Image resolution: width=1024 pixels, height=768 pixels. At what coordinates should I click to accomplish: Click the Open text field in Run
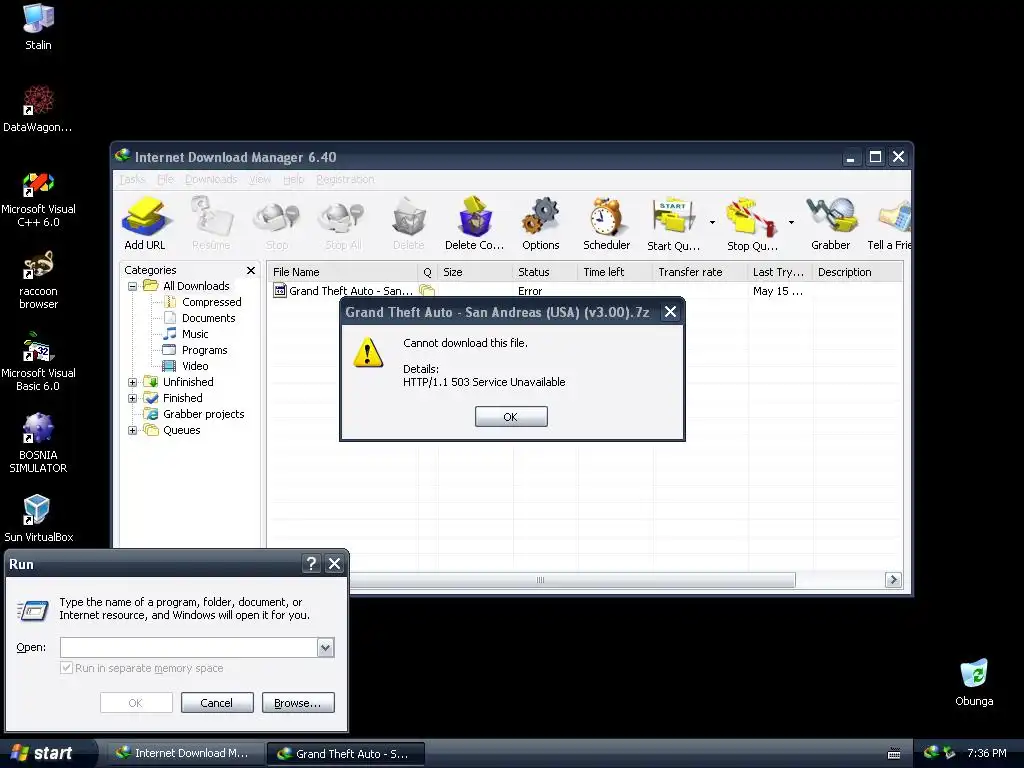click(x=189, y=647)
